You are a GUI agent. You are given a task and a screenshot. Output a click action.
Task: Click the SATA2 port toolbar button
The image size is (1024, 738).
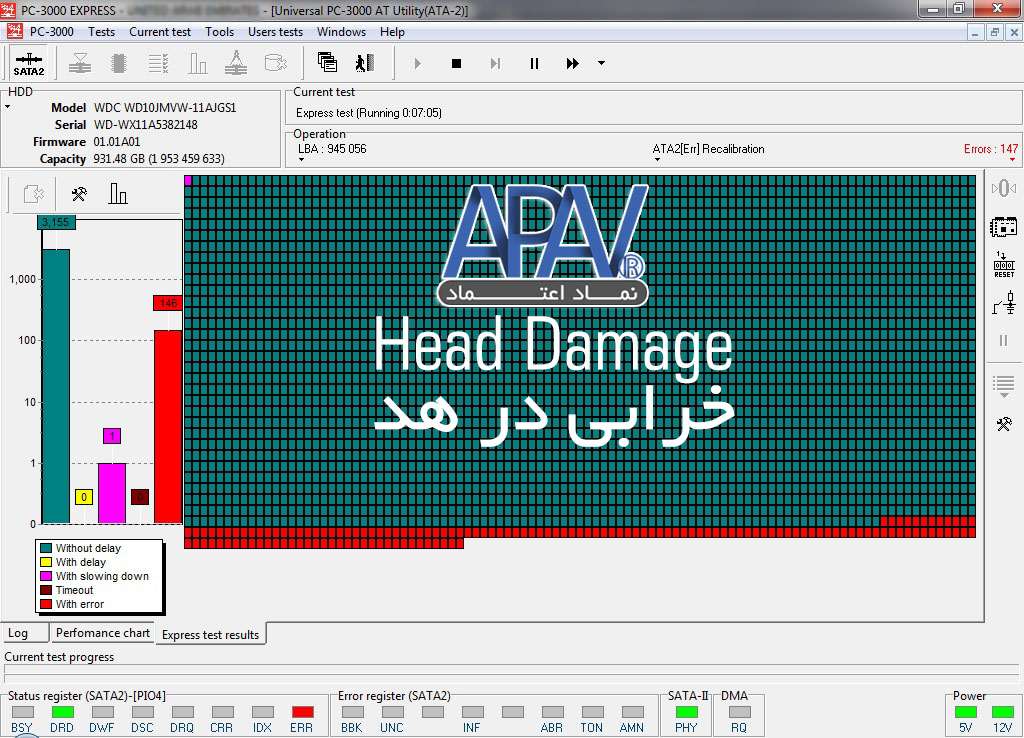click(x=29, y=63)
